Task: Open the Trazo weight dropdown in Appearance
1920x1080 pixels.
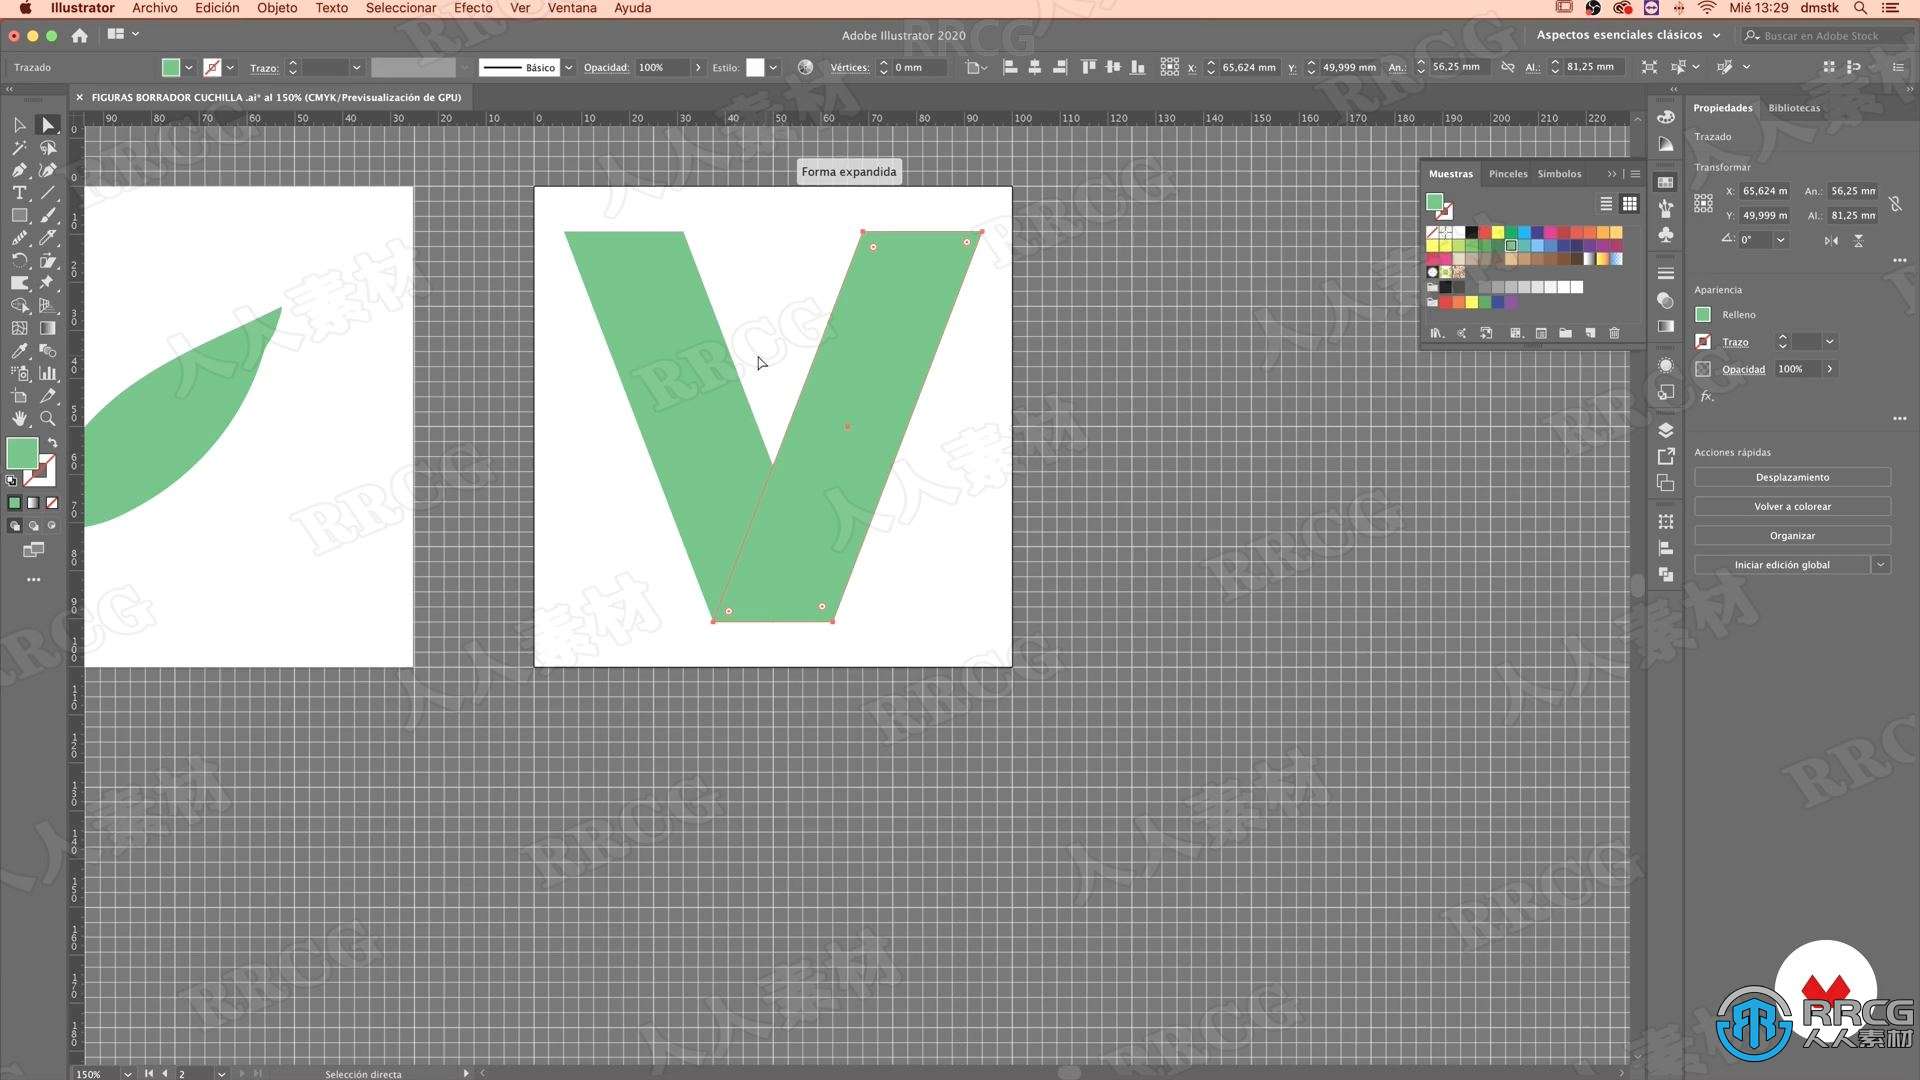Action: 1829,342
